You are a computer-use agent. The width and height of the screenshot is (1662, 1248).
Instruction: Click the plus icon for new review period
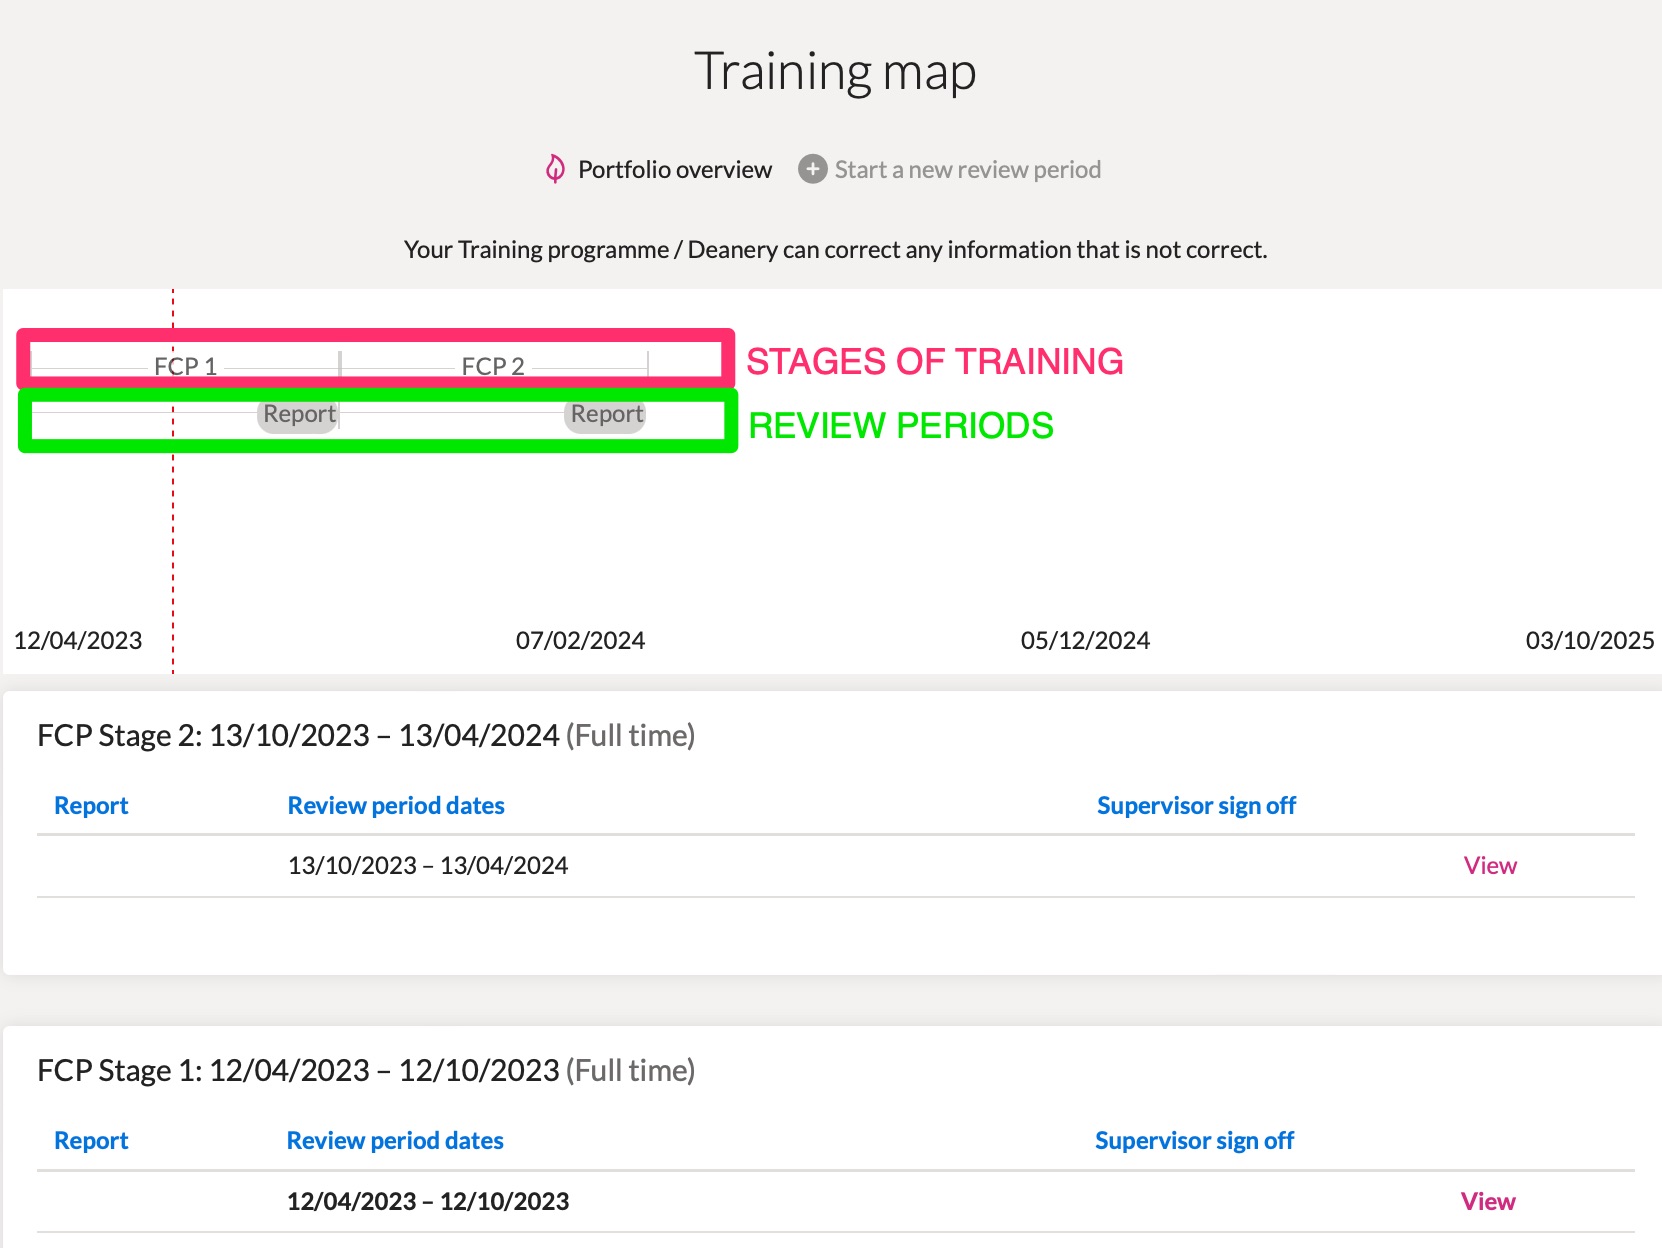(813, 169)
